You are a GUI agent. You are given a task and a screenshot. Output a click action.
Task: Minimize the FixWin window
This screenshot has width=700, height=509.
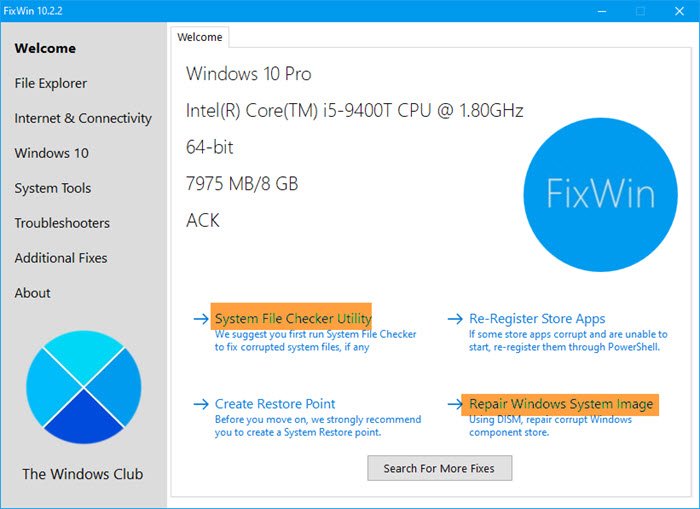point(602,11)
